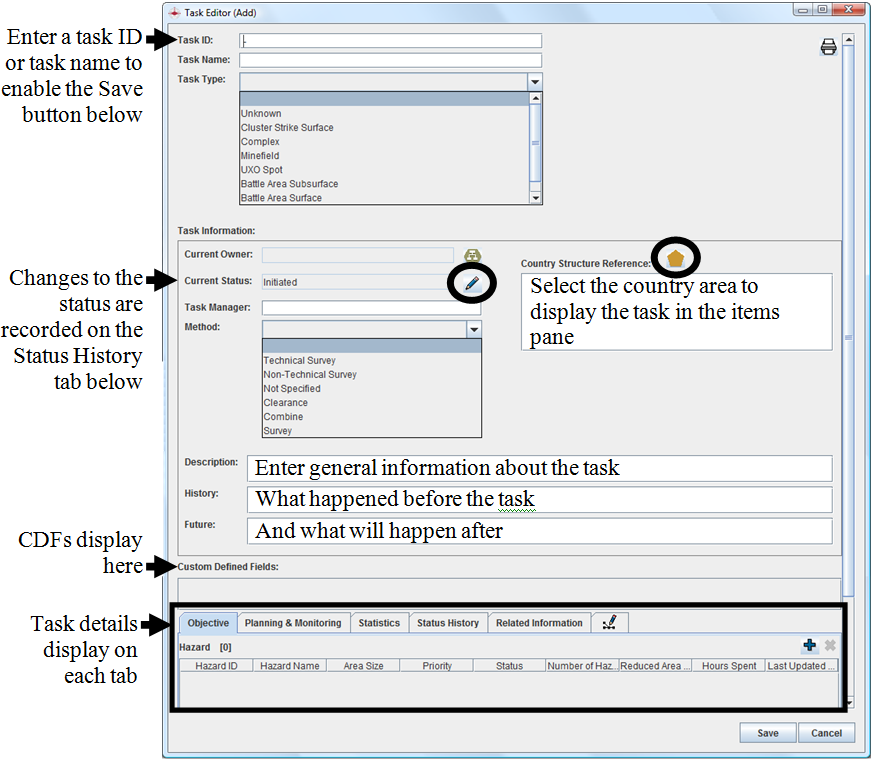Expand the Task Type dropdown
875x762 pixels.
click(535, 82)
